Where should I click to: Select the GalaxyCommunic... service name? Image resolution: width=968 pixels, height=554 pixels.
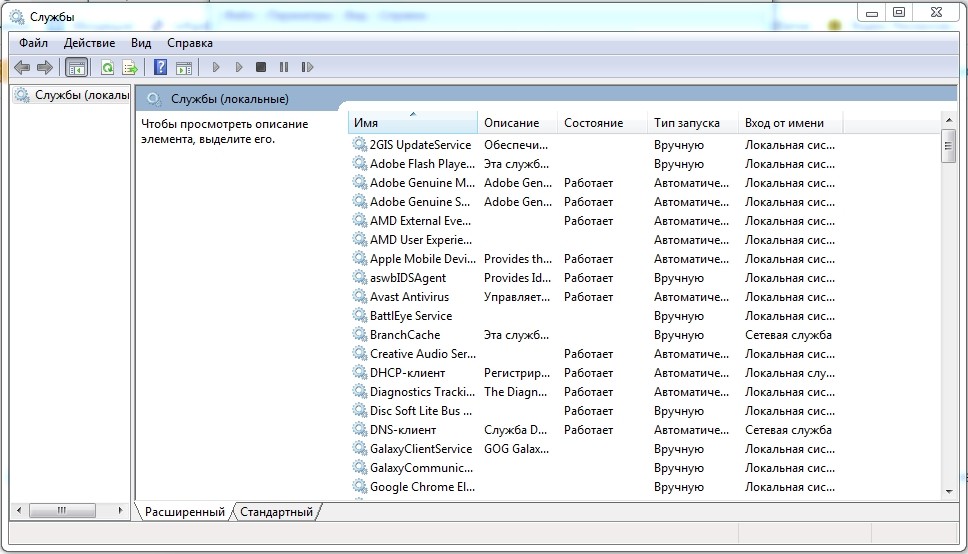click(422, 468)
